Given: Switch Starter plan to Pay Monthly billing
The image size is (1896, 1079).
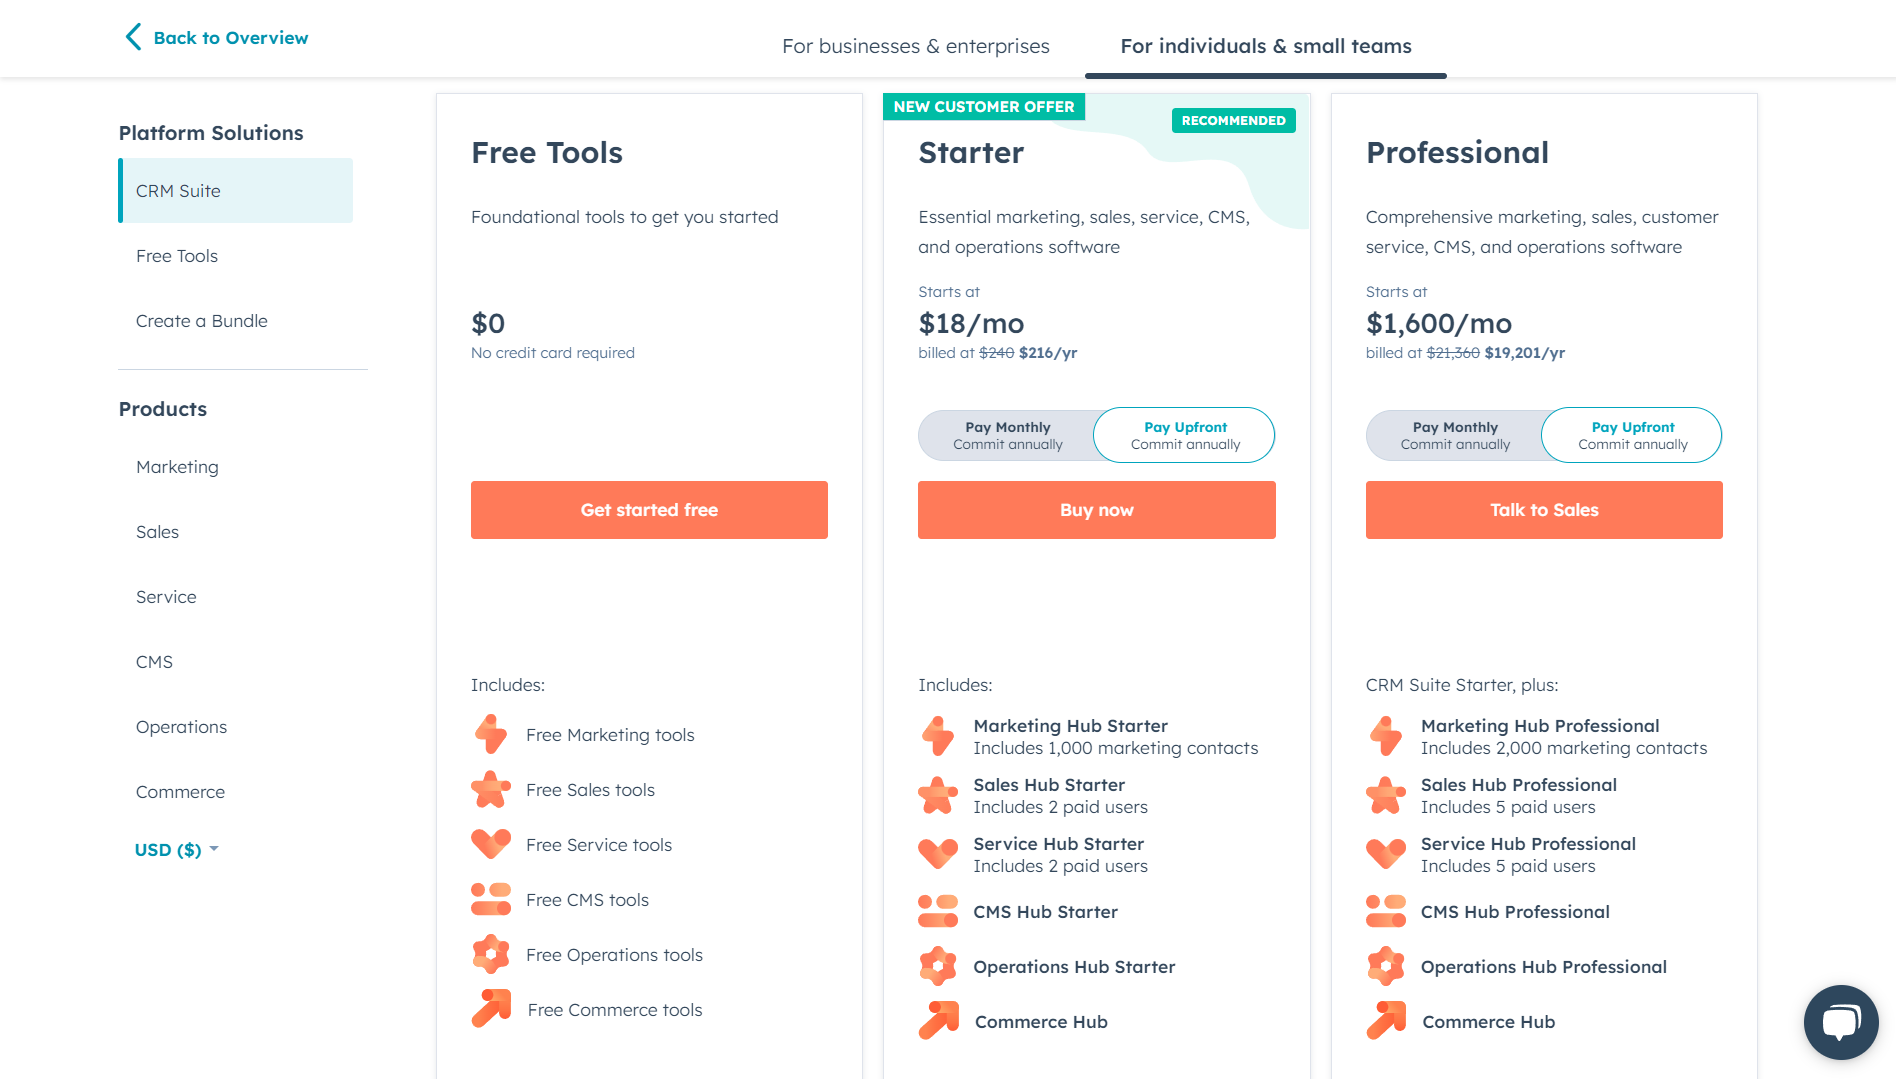Looking at the screenshot, I should click(x=1006, y=434).
